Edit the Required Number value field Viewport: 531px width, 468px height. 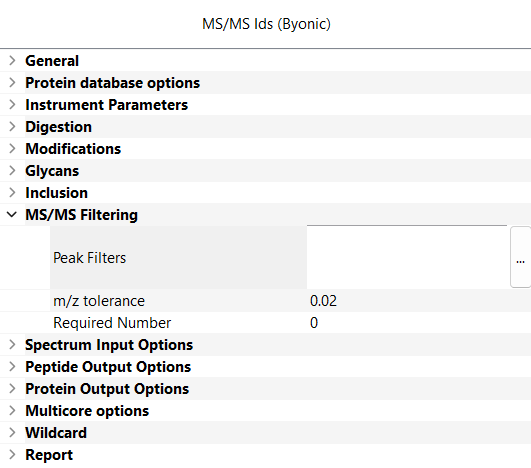pyautogui.click(x=419, y=323)
